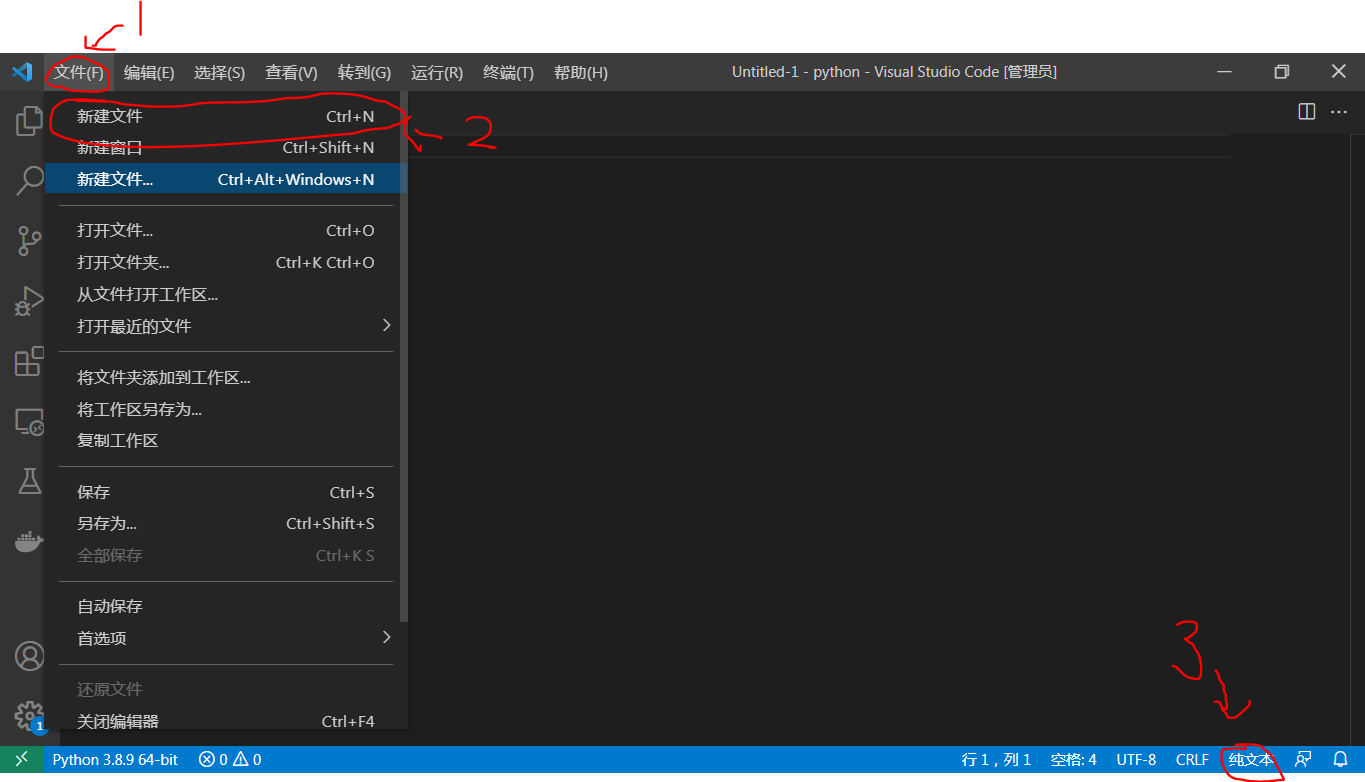Open the Search view in activity bar
The height and width of the screenshot is (782, 1365).
pyautogui.click(x=28, y=181)
